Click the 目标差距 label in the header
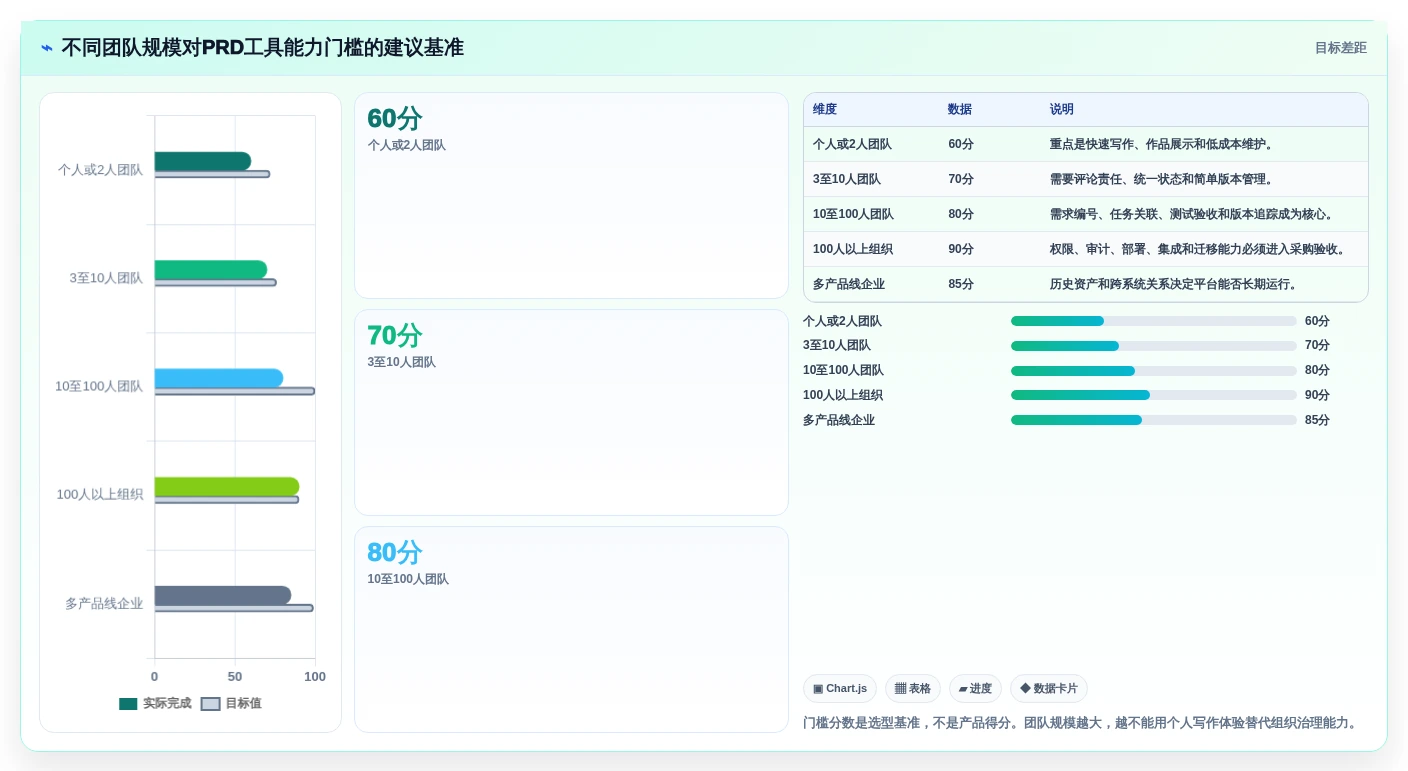This screenshot has height=771, width=1408. pos(1340,48)
